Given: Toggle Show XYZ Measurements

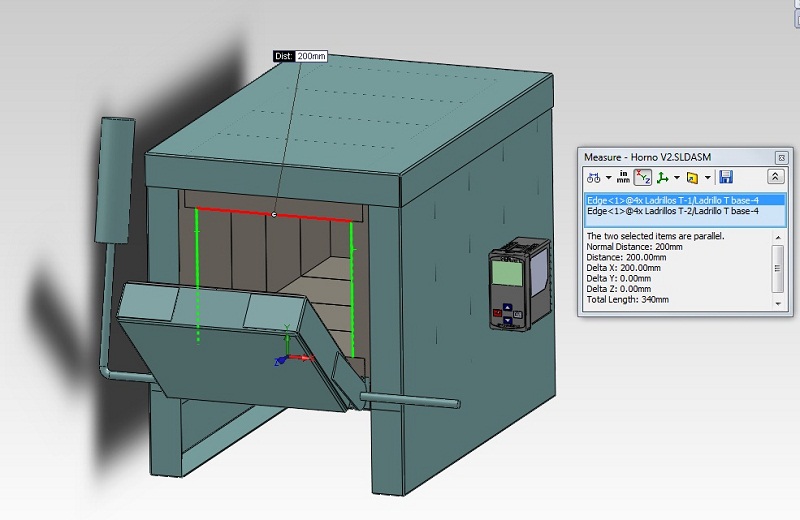Looking at the screenshot, I should tap(643, 177).
